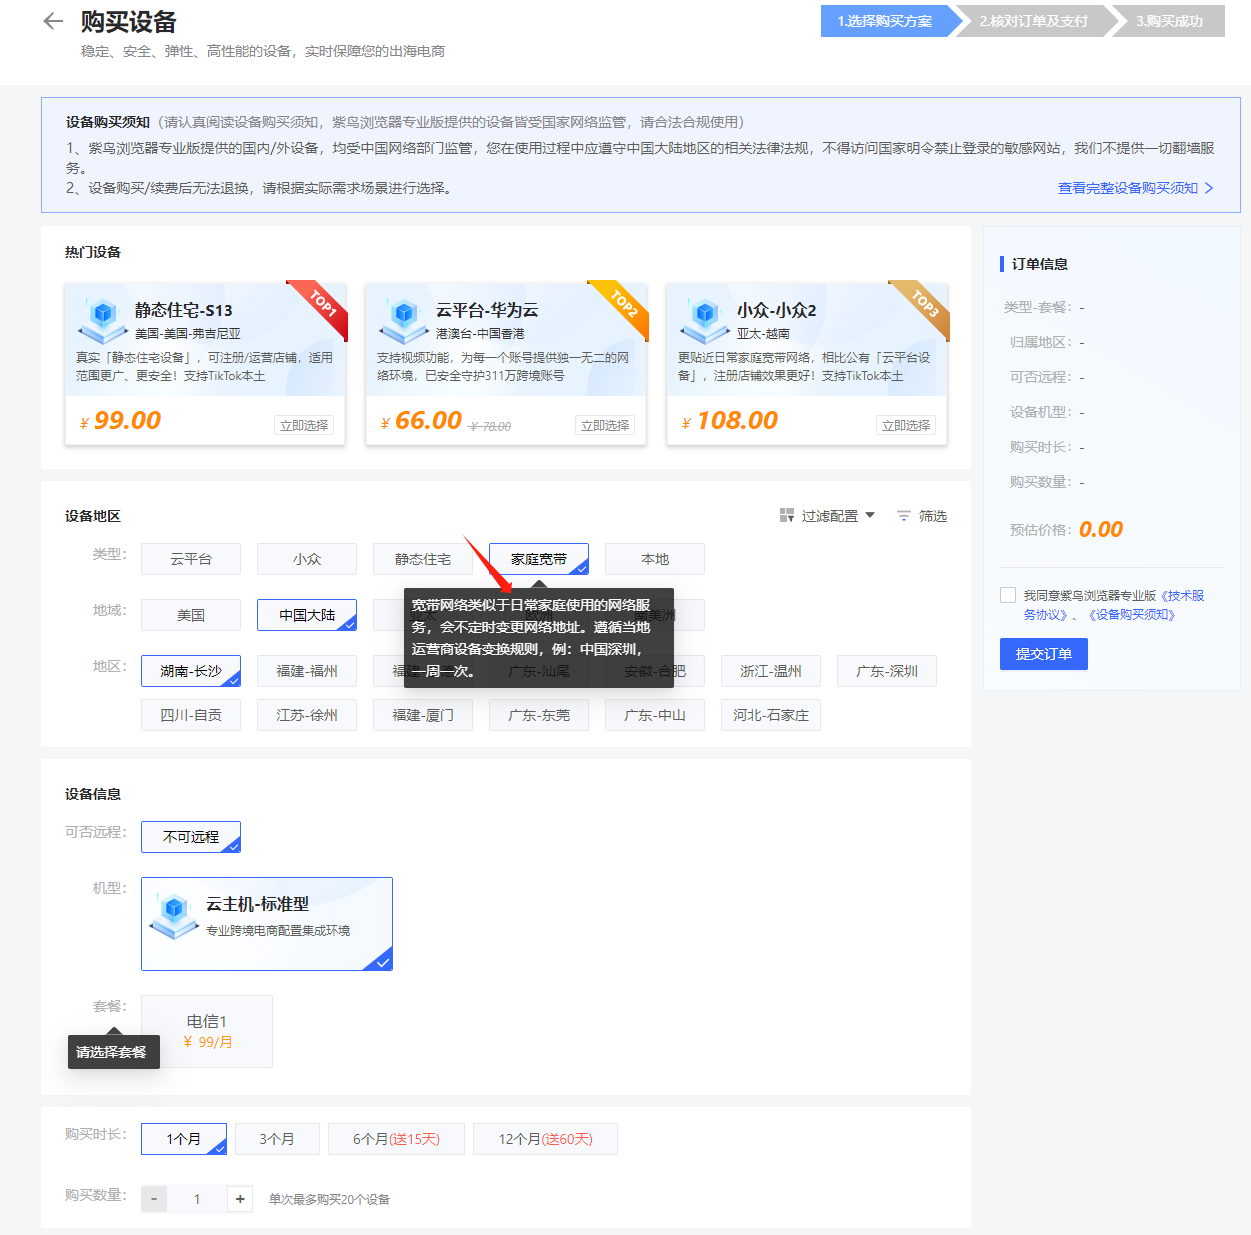This screenshot has width=1251, height=1235.
Task: Click the ¥108.00 price on 小众-小众2
Action: [730, 421]
